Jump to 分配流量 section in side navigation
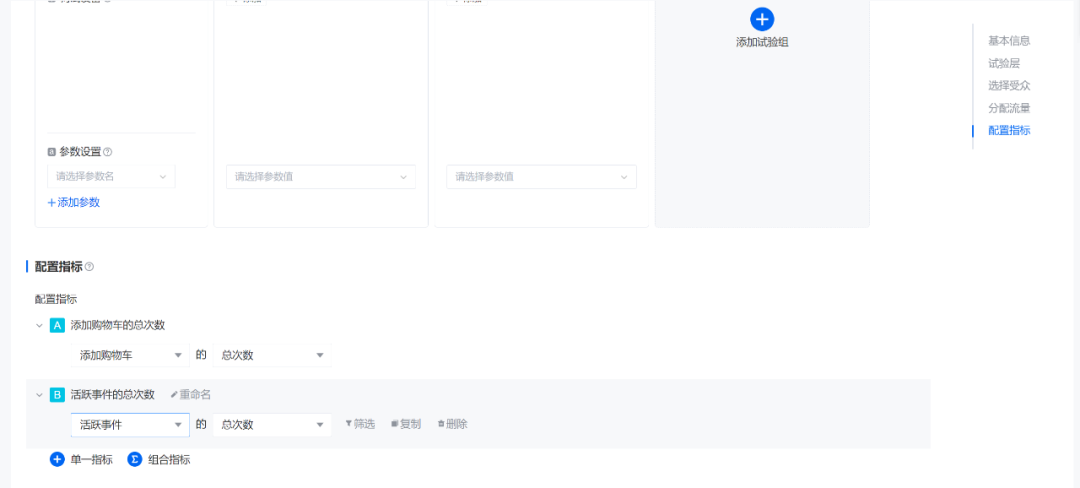 (1009, 108)
